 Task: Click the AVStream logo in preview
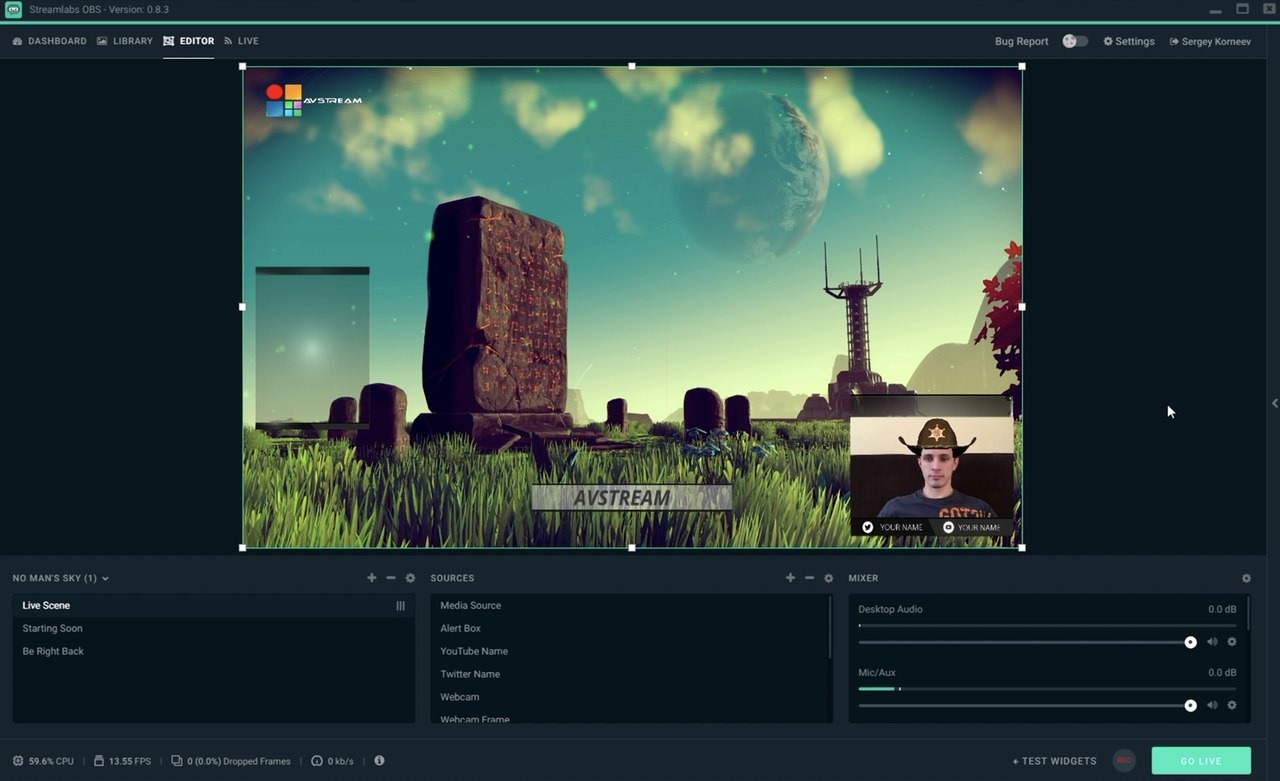coord(313,100)
